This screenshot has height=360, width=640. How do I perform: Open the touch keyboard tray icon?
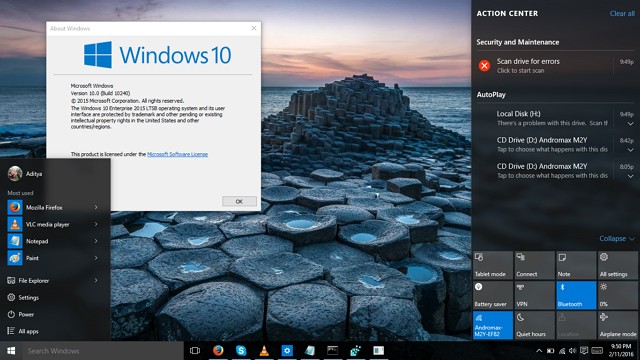(597, 351)
